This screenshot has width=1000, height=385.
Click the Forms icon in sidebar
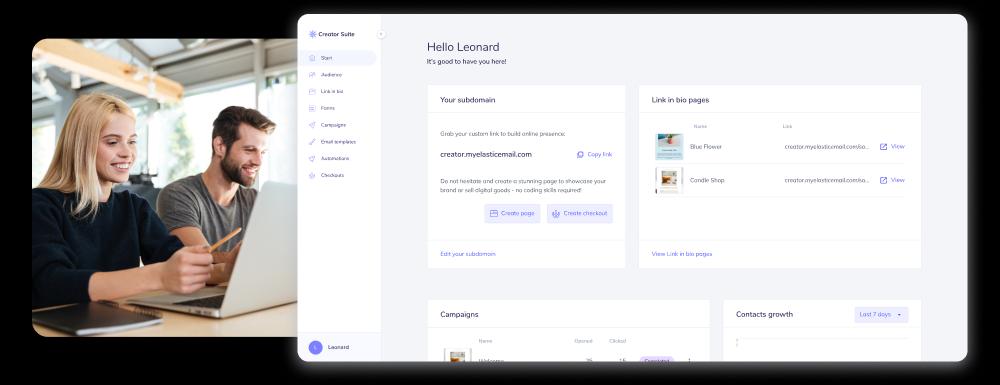[x=312, y=108]
